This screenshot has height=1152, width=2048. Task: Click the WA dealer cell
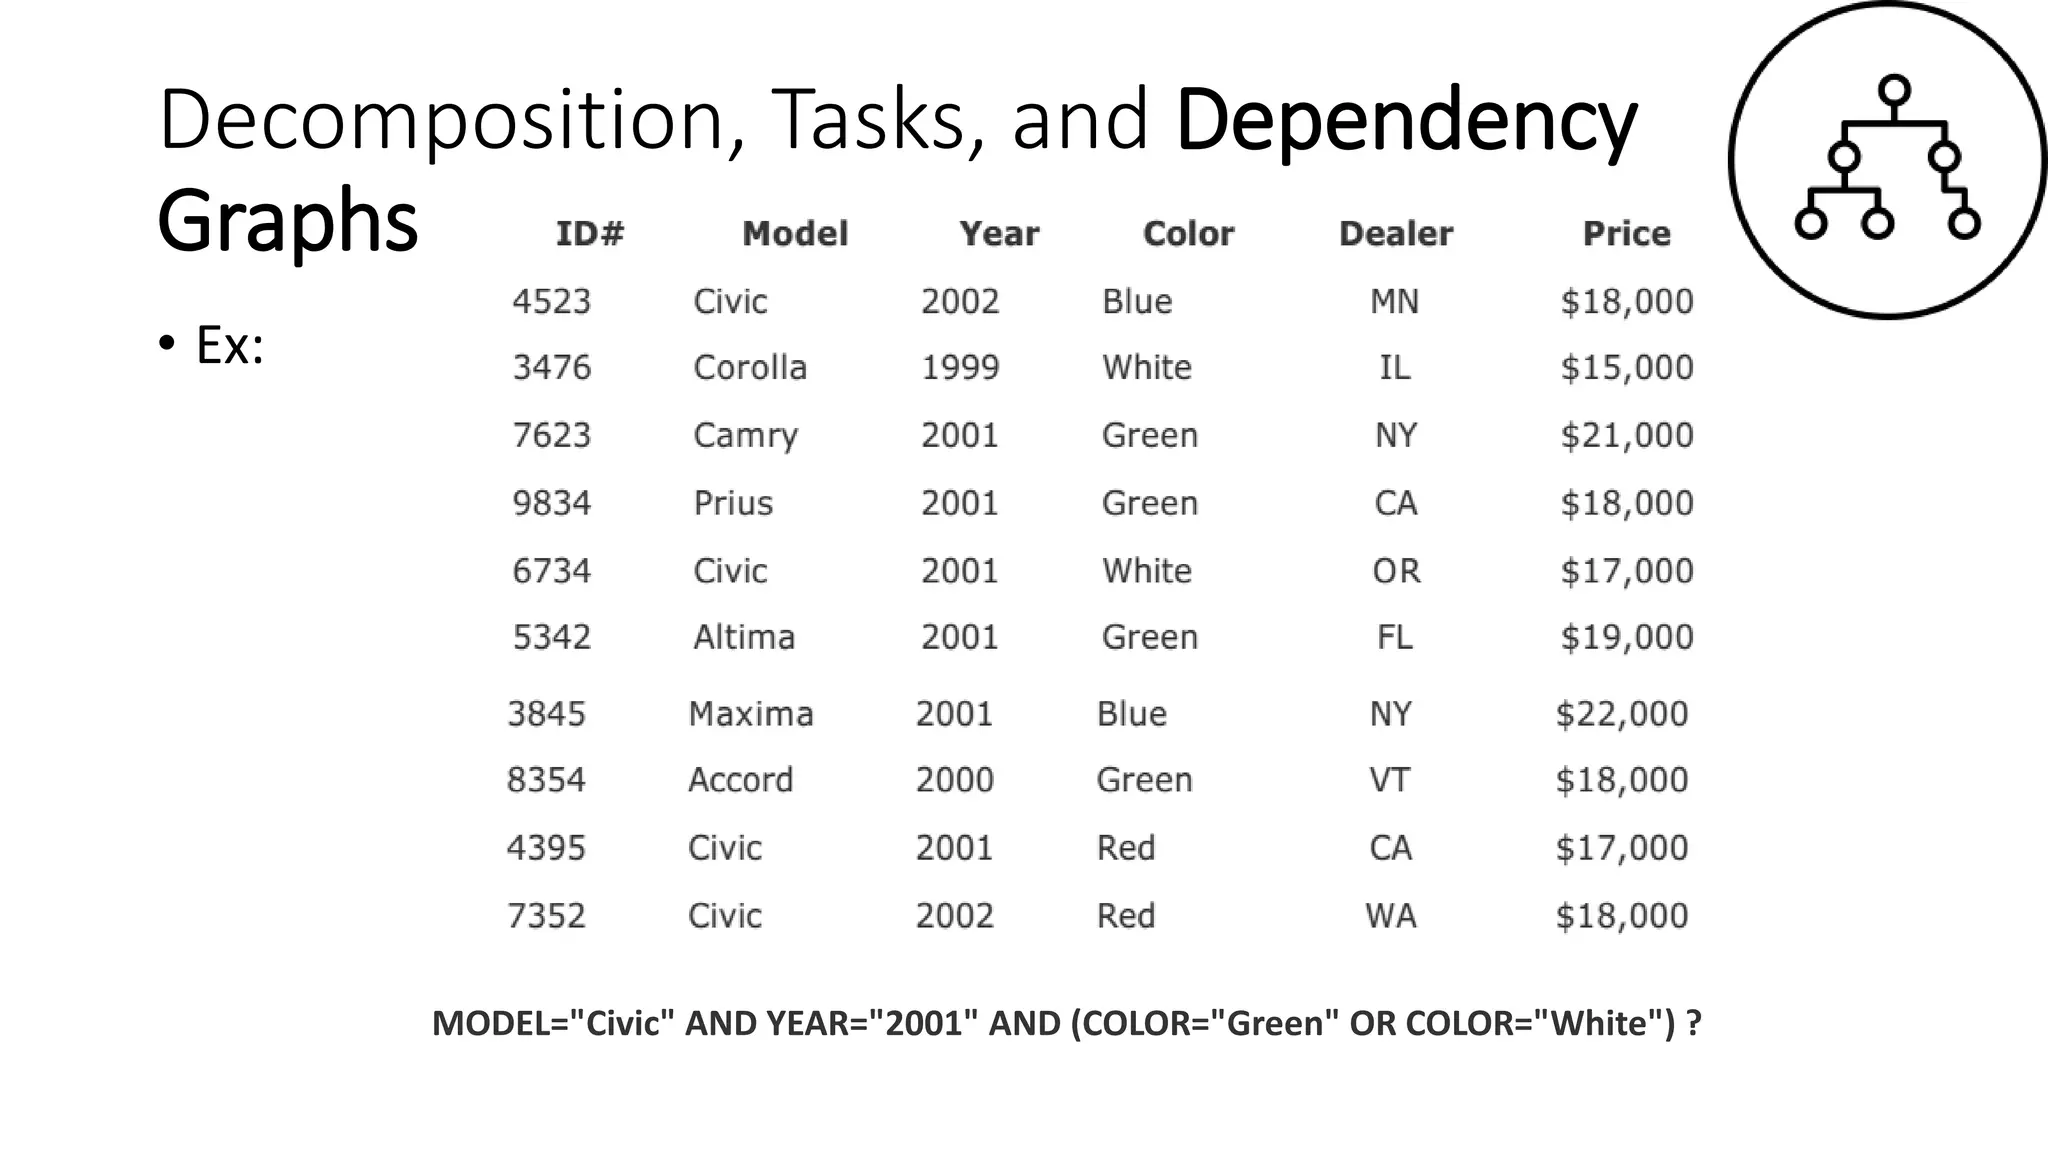pyautogui.click(x=1391, y=916)
